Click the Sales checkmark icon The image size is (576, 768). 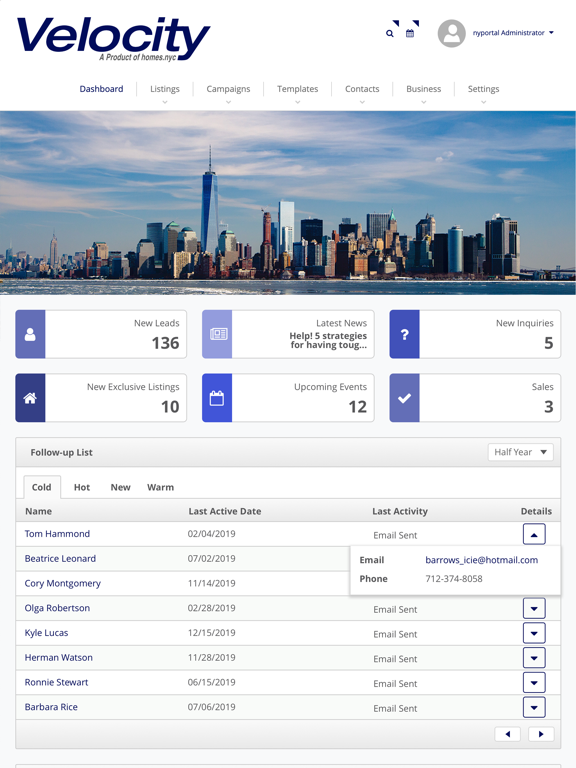pyautogui.click(x=405, y=398)
